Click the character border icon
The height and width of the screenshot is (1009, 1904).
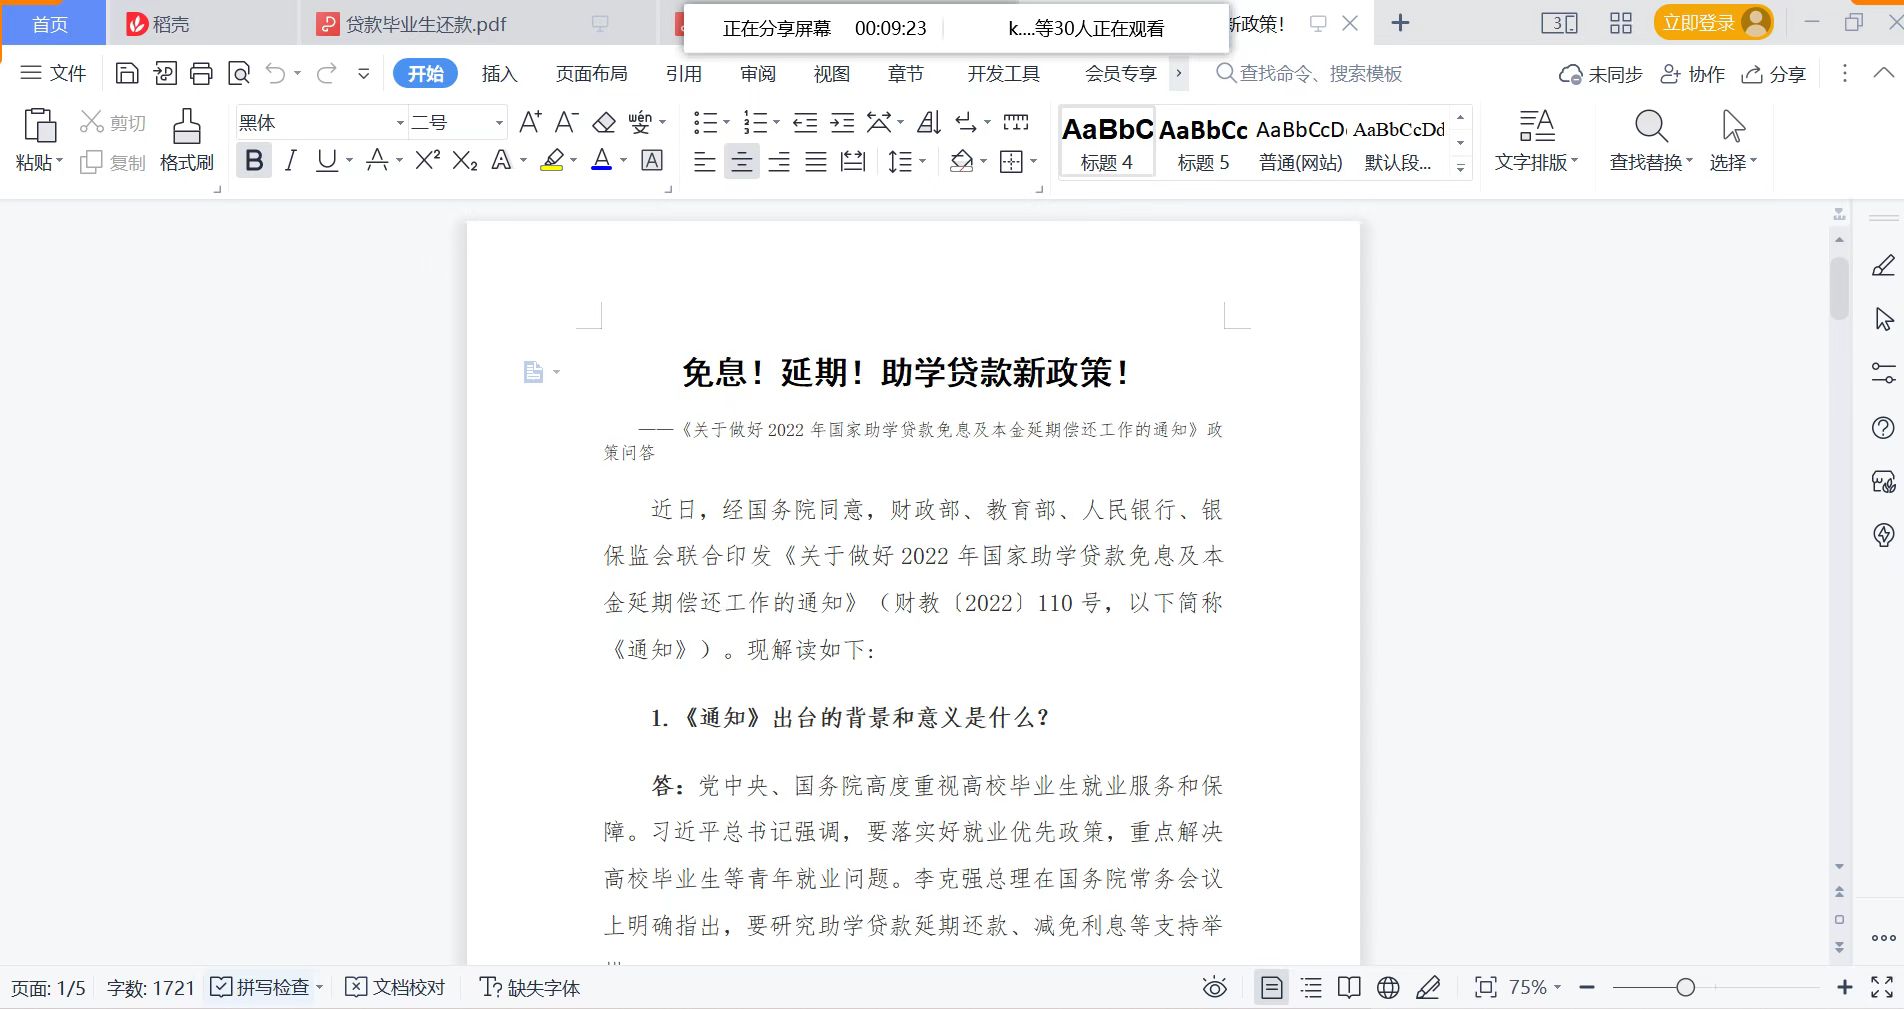[x=652, y=160]
